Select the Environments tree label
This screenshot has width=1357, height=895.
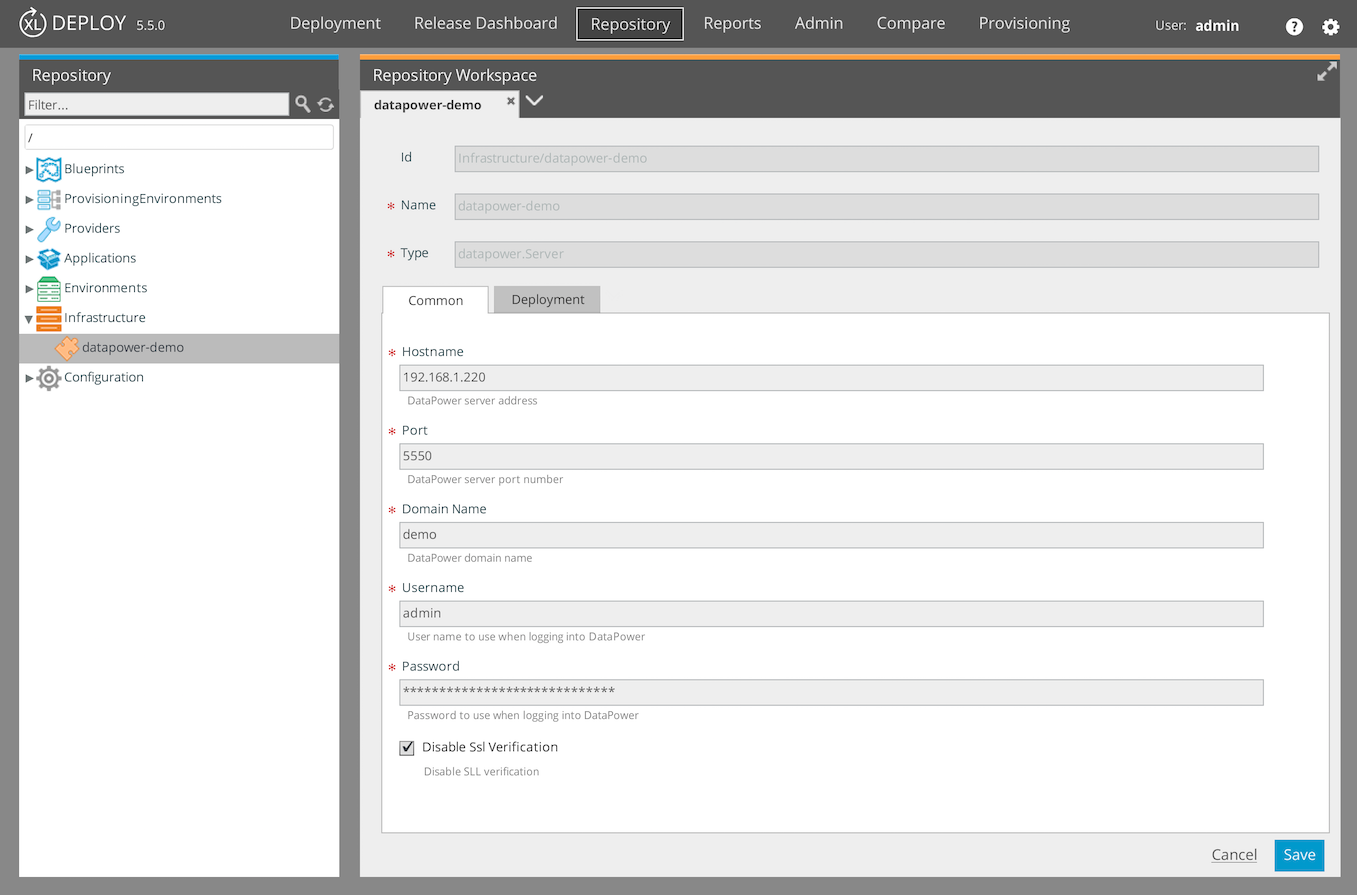pyautogui.click(x=105, y=288)
